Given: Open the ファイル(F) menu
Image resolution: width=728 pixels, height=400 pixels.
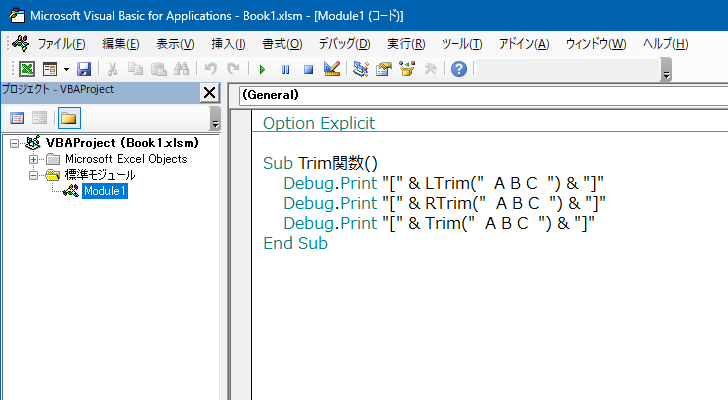Looking at the screenshot, I should tap(61, 44).
